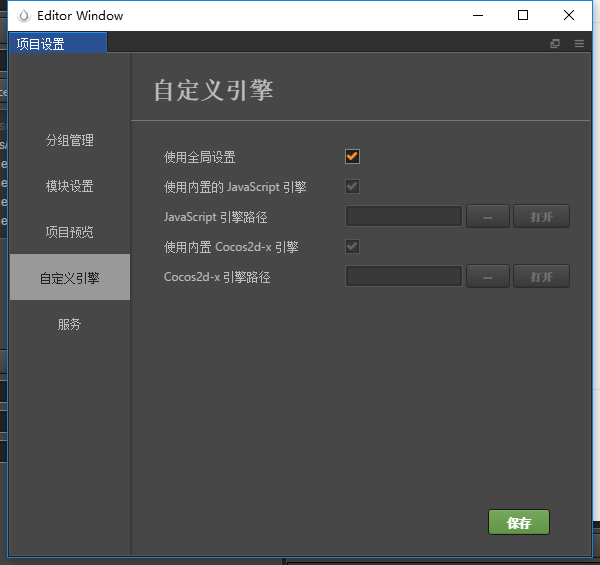Click 打开 button for Cocos2d-x 引擎路径
The image size is (600, 565).
[x=541, y=276]
